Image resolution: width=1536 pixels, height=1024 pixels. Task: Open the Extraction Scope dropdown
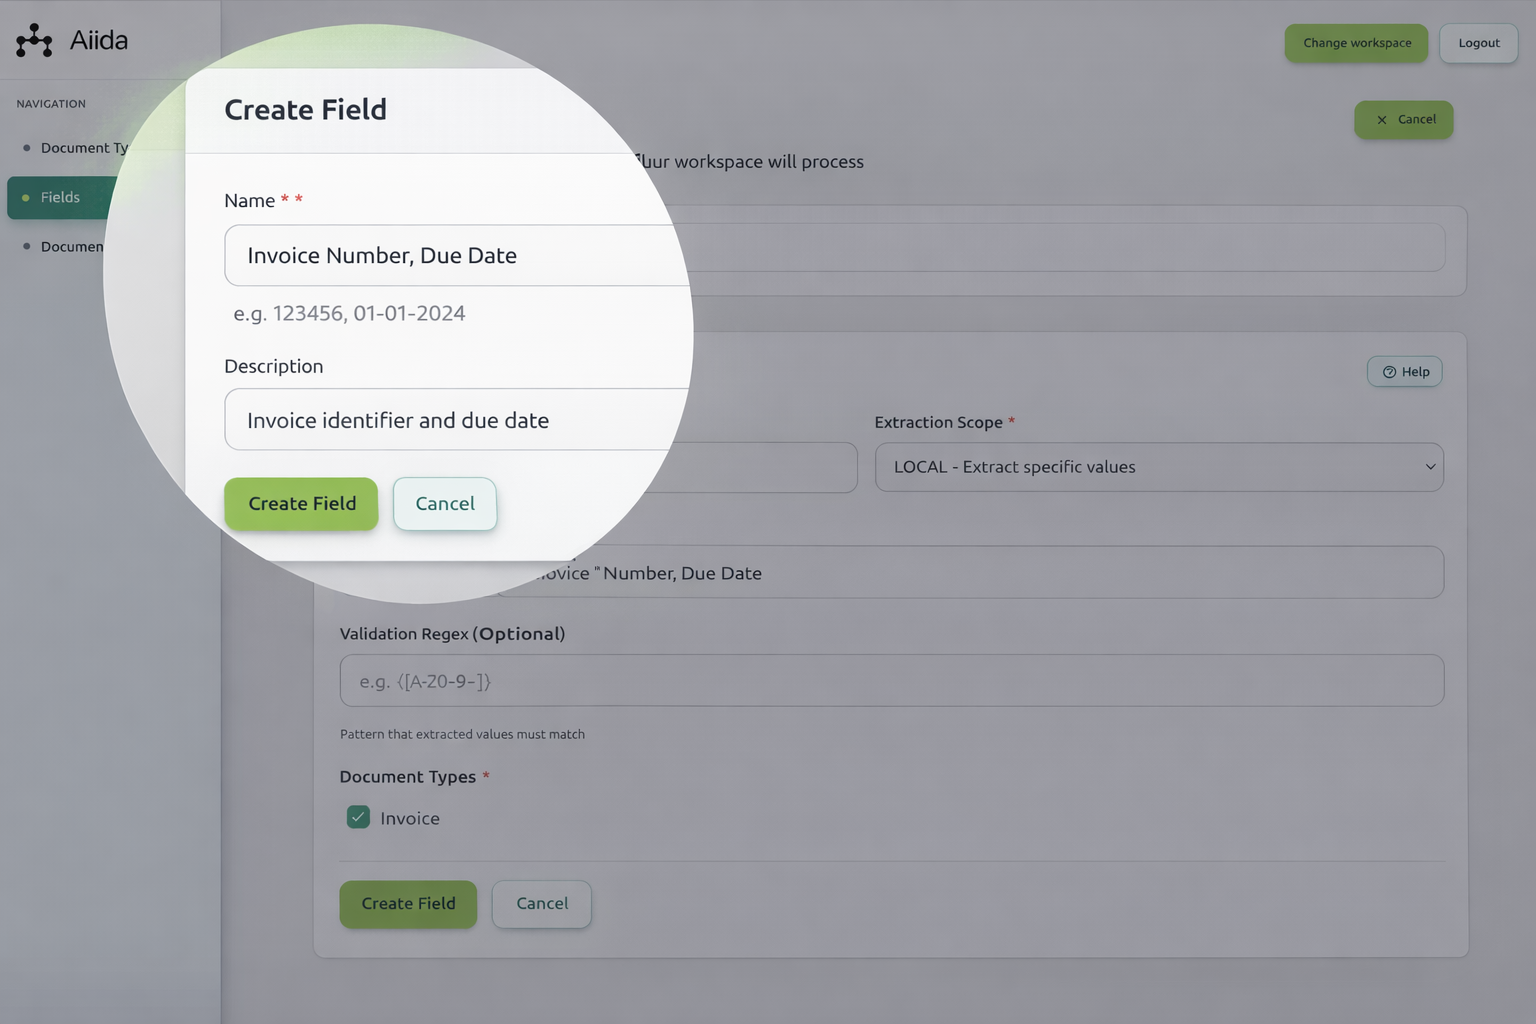1158,467
